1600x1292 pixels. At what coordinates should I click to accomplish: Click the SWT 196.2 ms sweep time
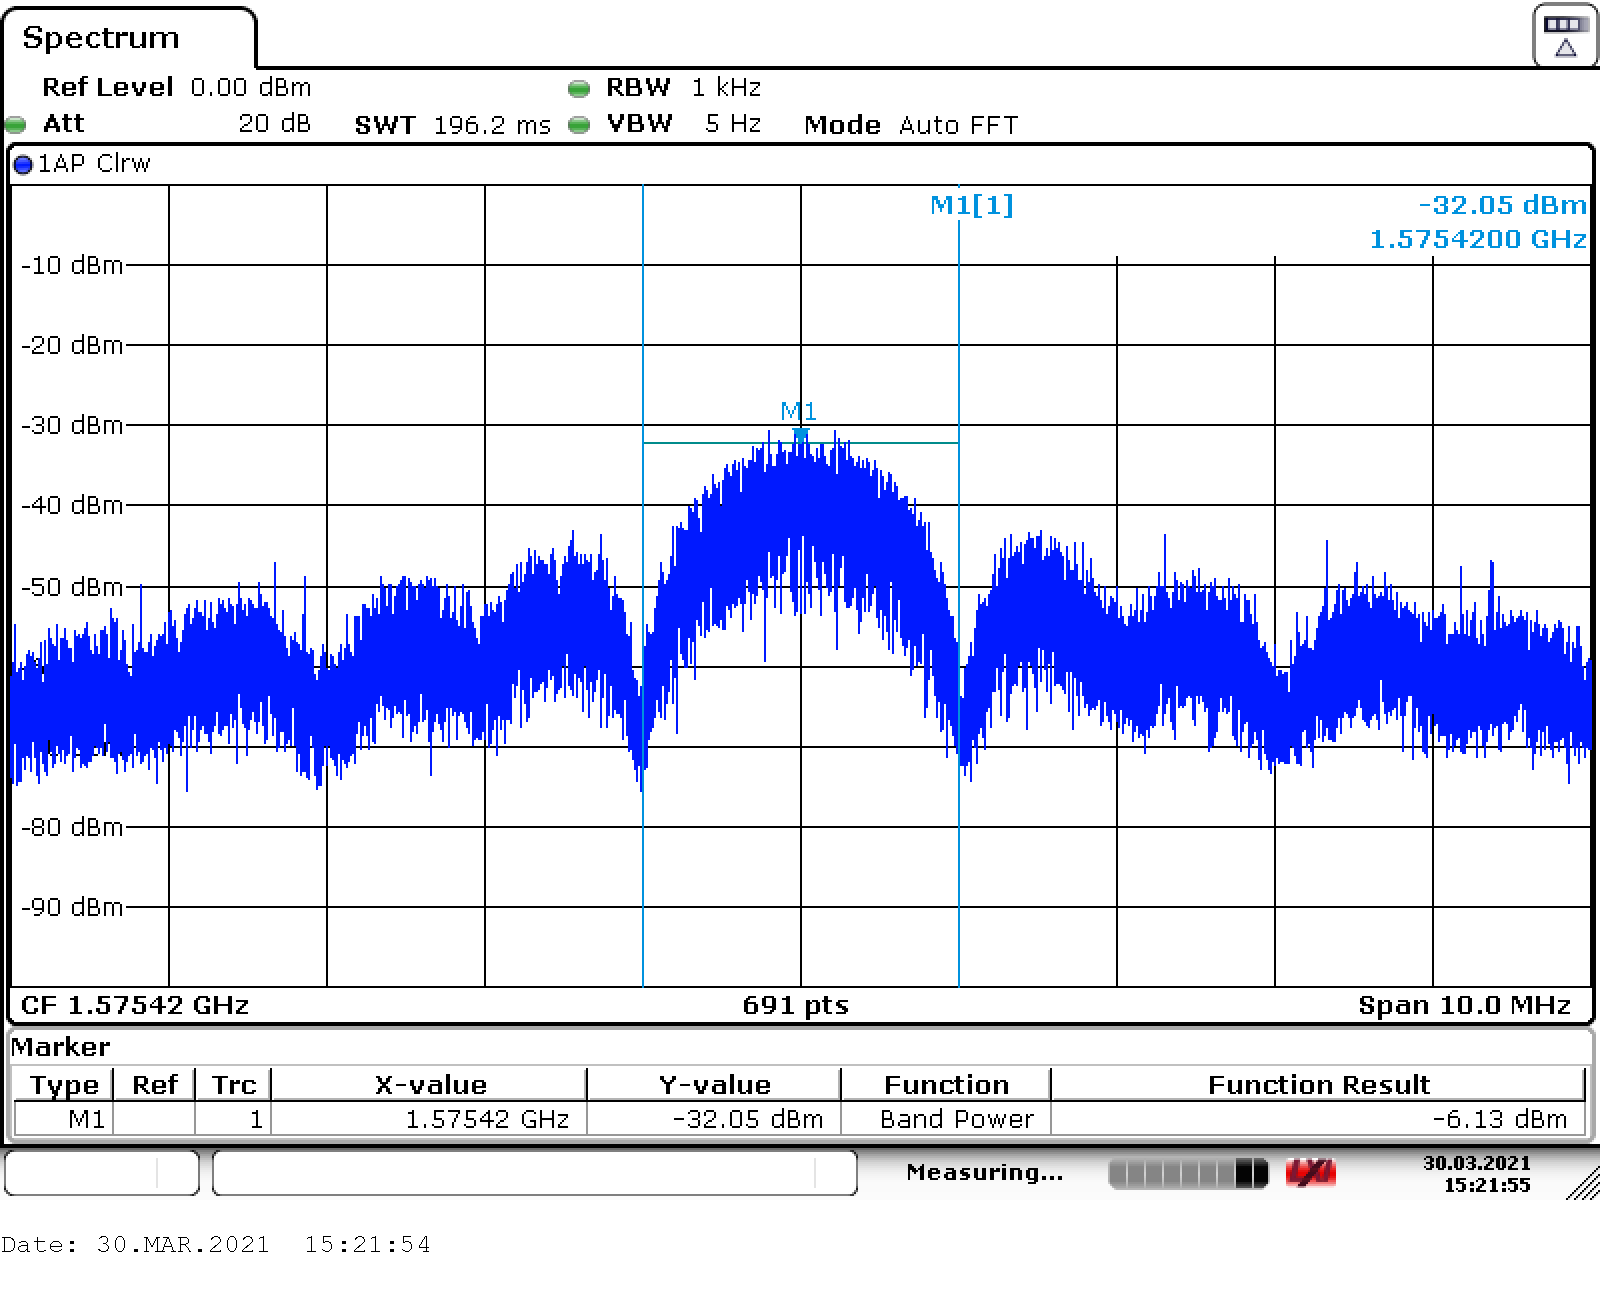(452, 125)
